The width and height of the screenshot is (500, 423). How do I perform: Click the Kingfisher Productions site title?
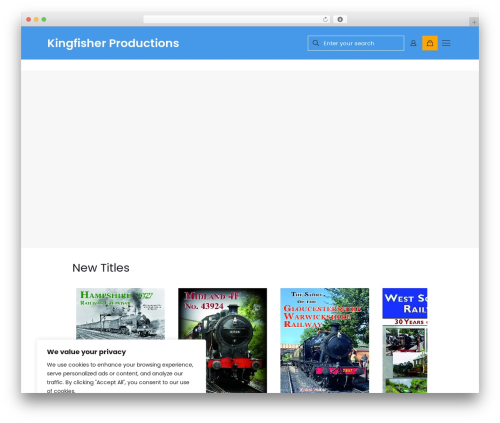[113, 43]
